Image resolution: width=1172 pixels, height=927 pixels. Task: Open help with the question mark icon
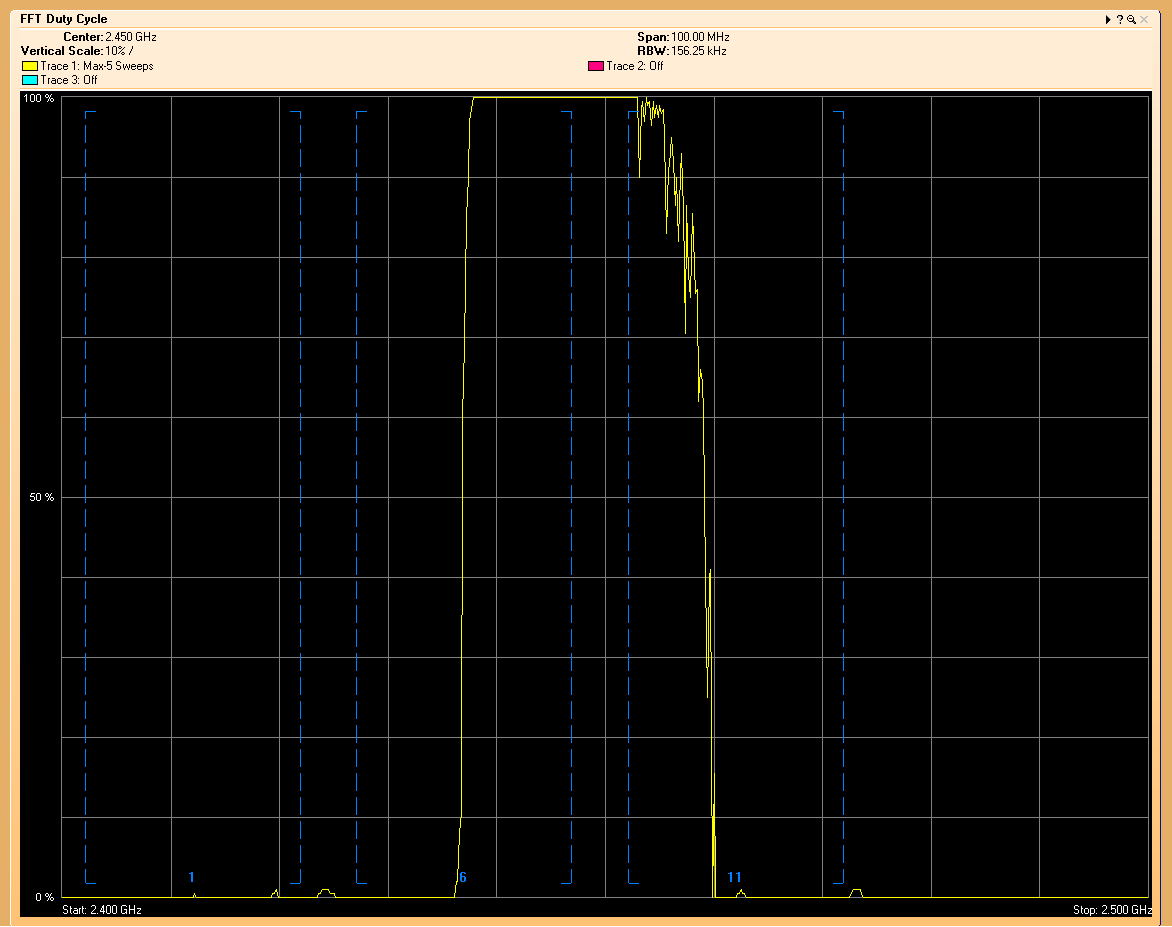[1120, 20]
